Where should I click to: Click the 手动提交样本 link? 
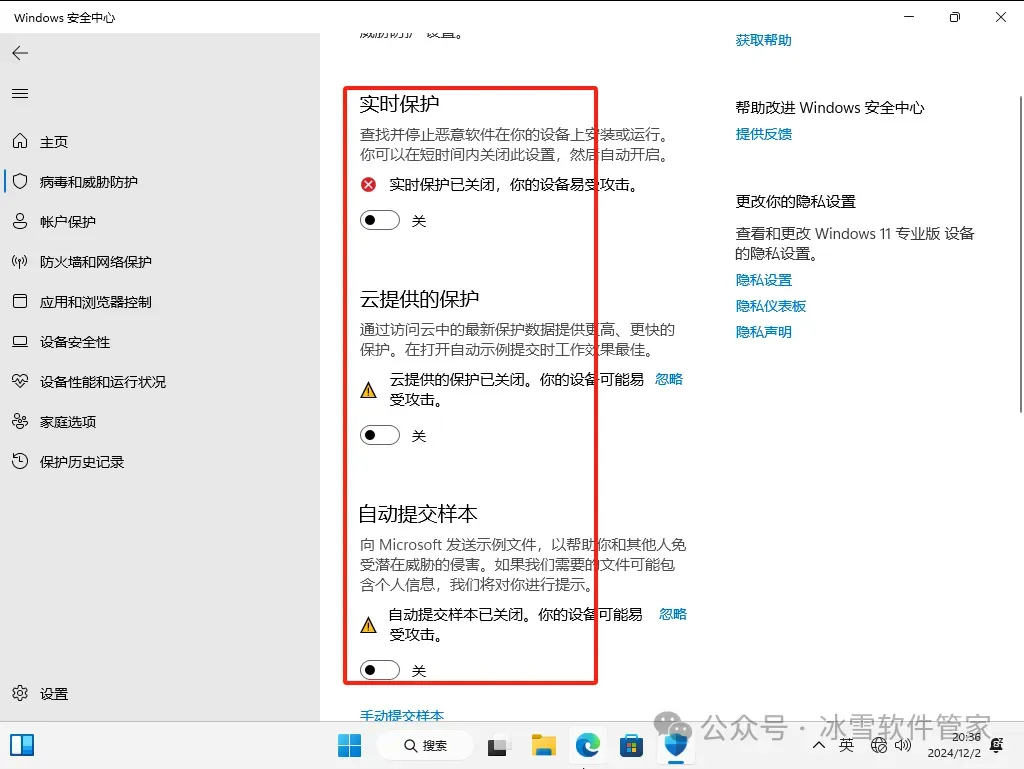[x=402, y=715]
